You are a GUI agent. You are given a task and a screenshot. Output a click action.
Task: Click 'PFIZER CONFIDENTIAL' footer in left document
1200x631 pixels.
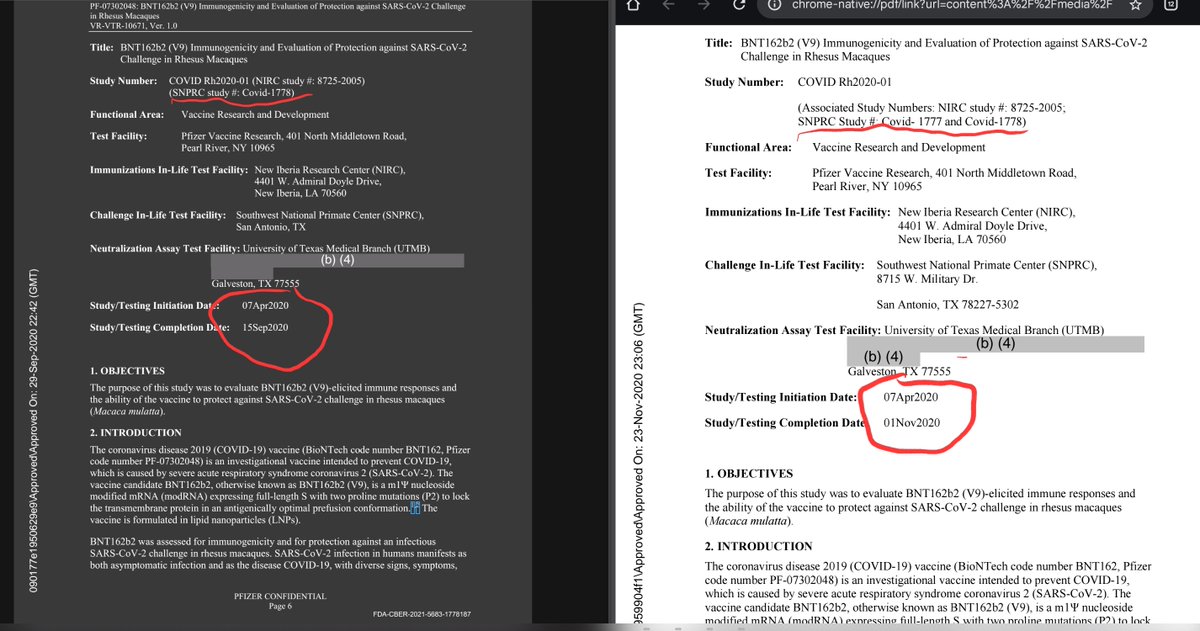point(279,595)
